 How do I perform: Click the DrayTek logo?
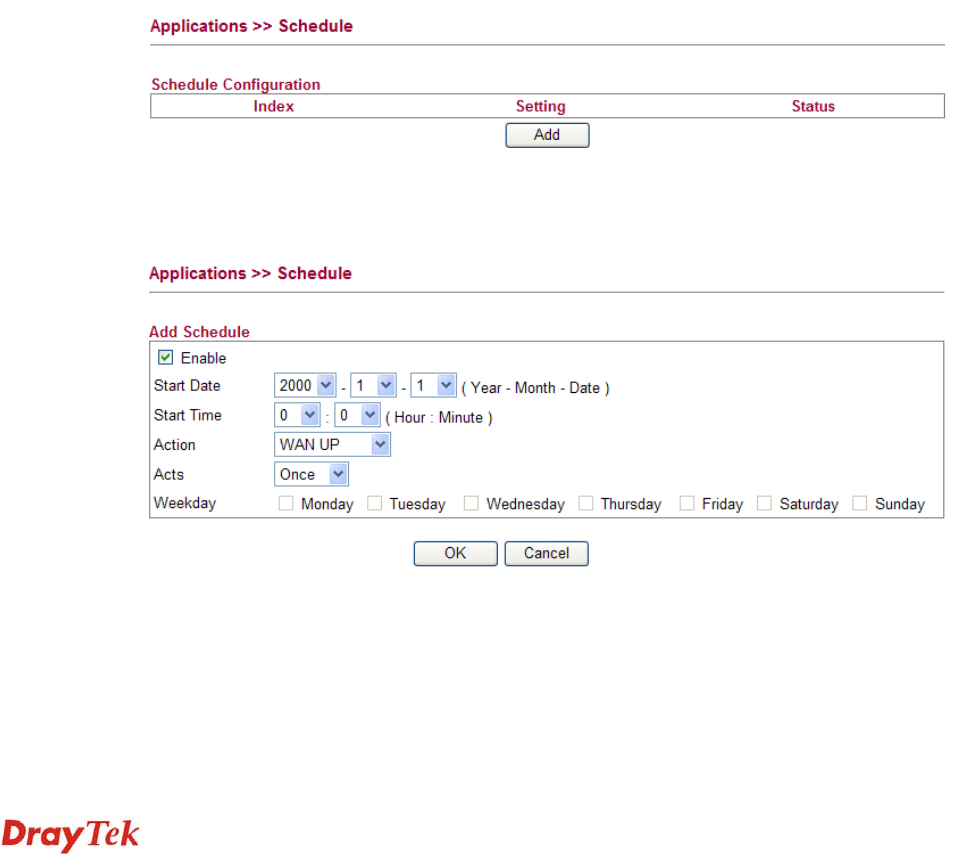71,835
